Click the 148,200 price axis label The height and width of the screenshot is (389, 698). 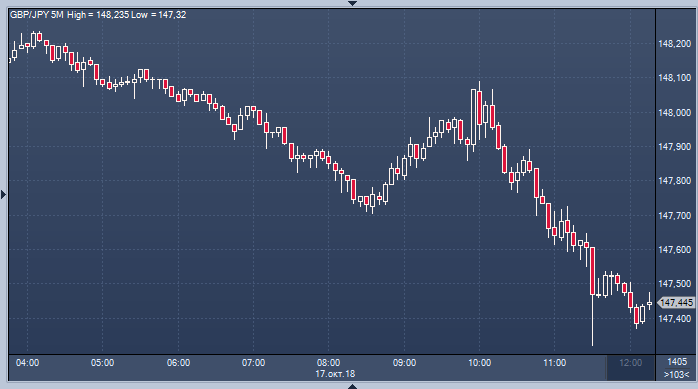pyautogui.click(x=675, y=44)
